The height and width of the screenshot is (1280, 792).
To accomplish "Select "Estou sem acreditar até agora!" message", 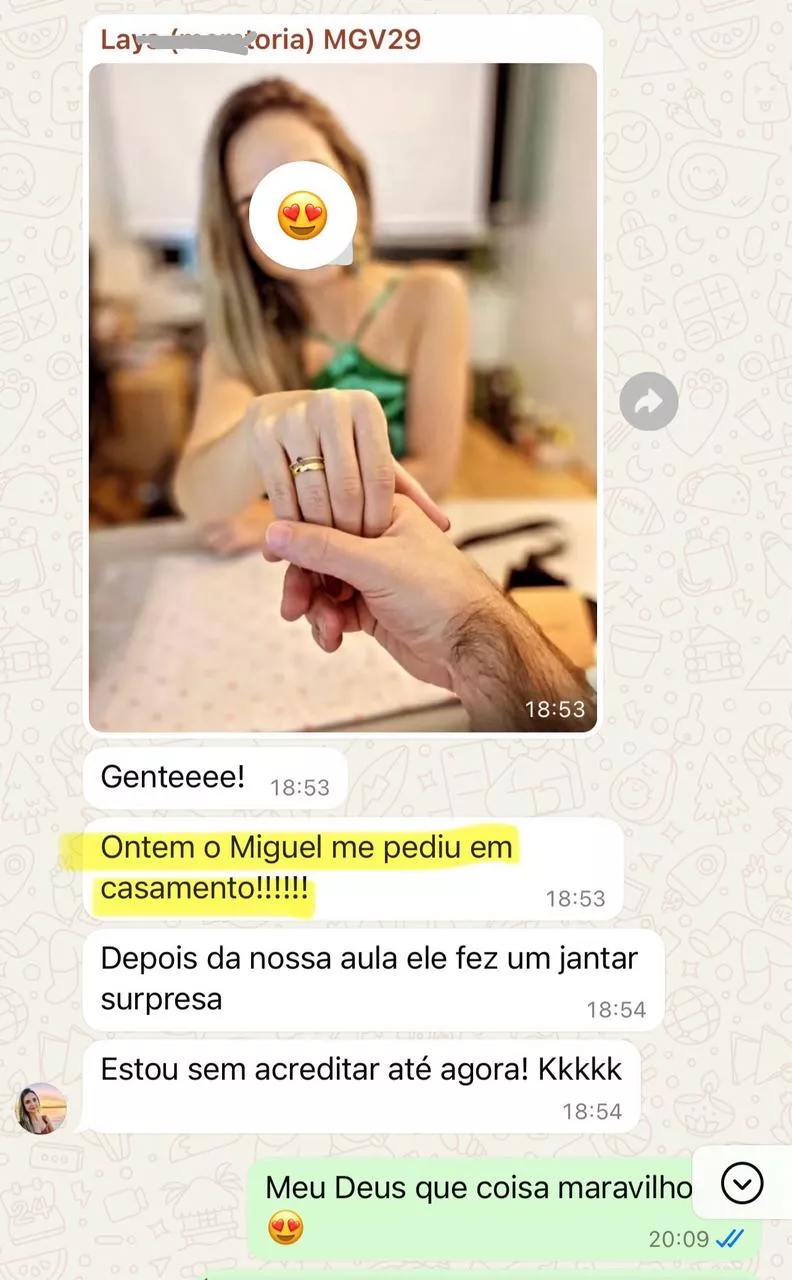I will click(x=361, y=1087).
